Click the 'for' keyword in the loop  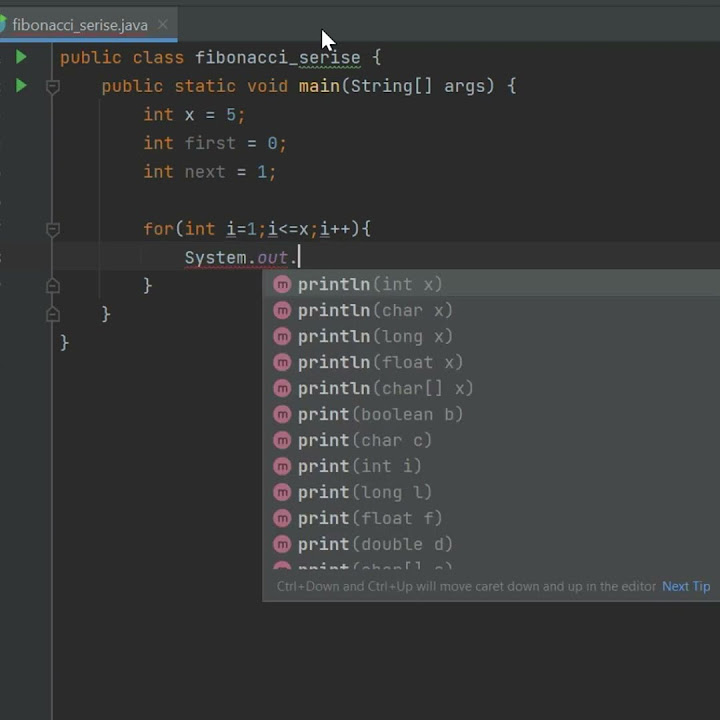click(158, 229)
